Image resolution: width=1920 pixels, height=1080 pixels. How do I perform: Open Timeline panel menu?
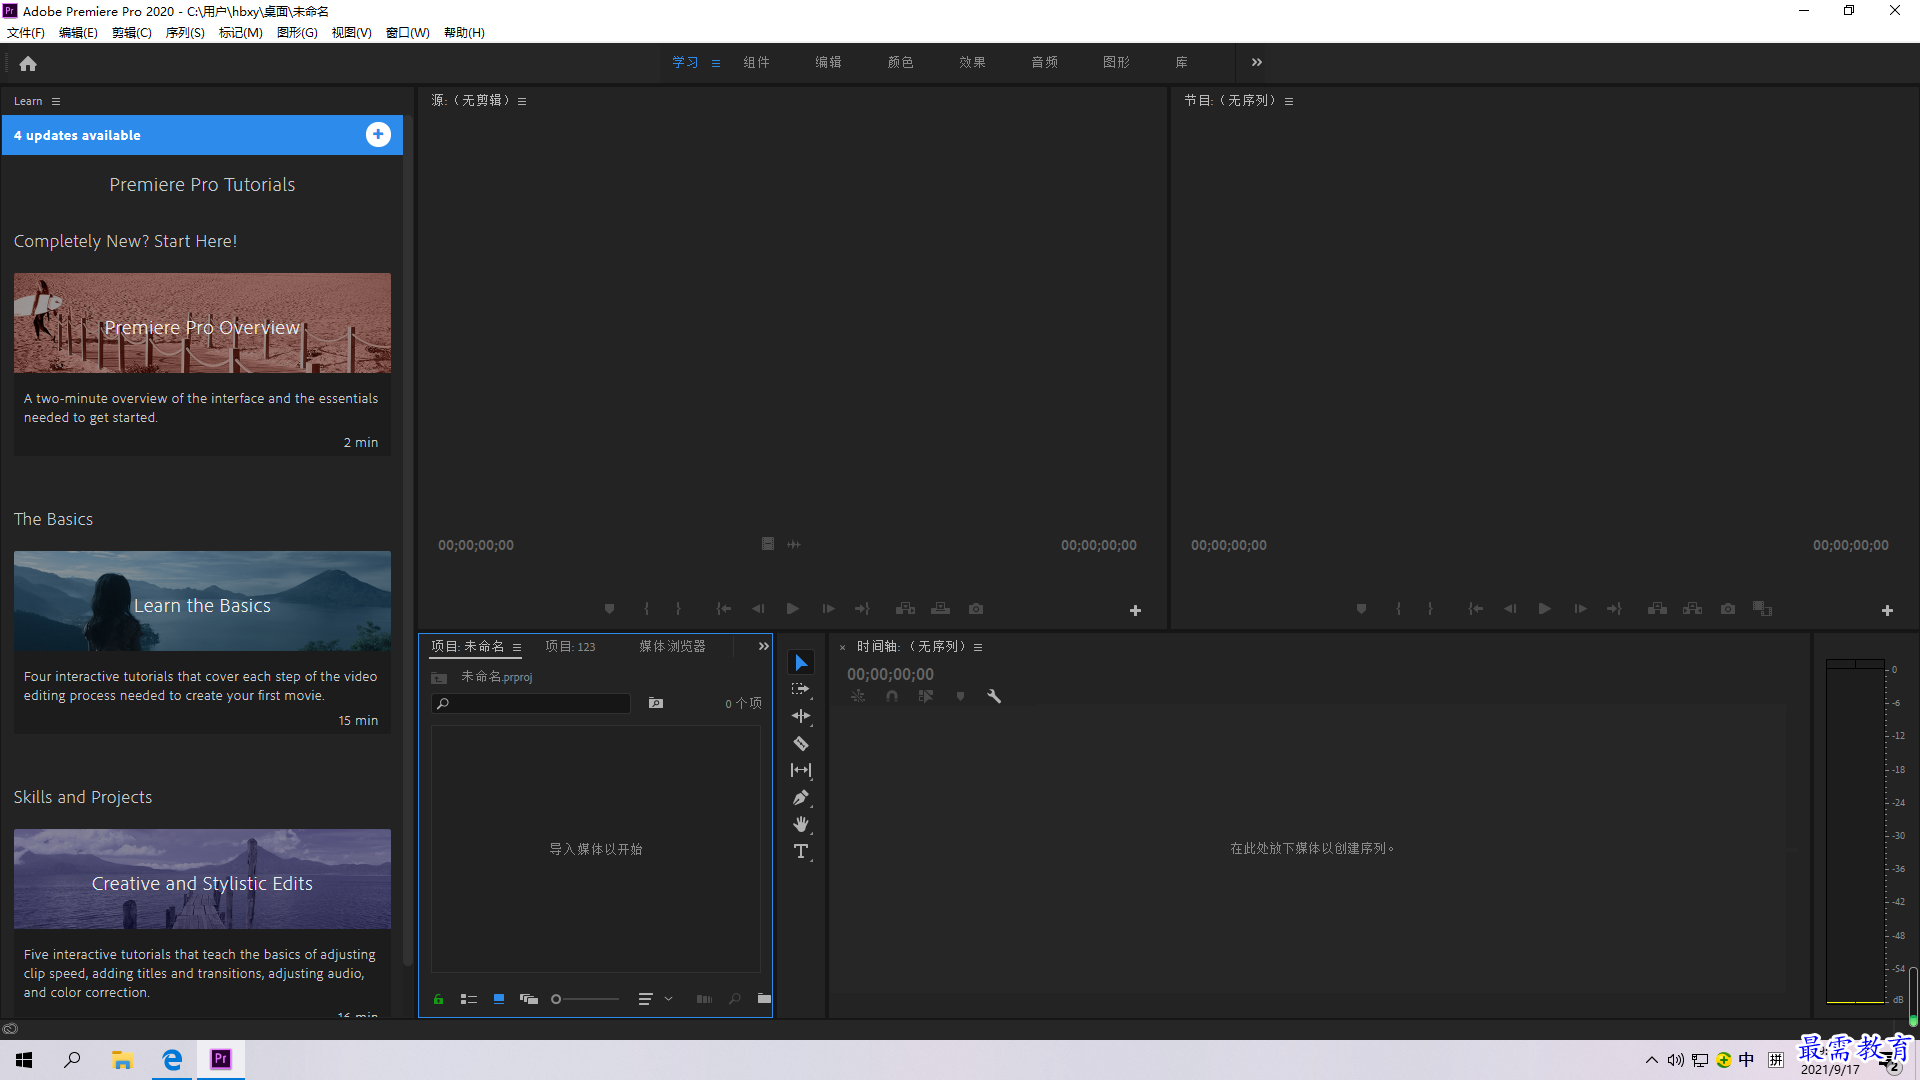[978, 647]
